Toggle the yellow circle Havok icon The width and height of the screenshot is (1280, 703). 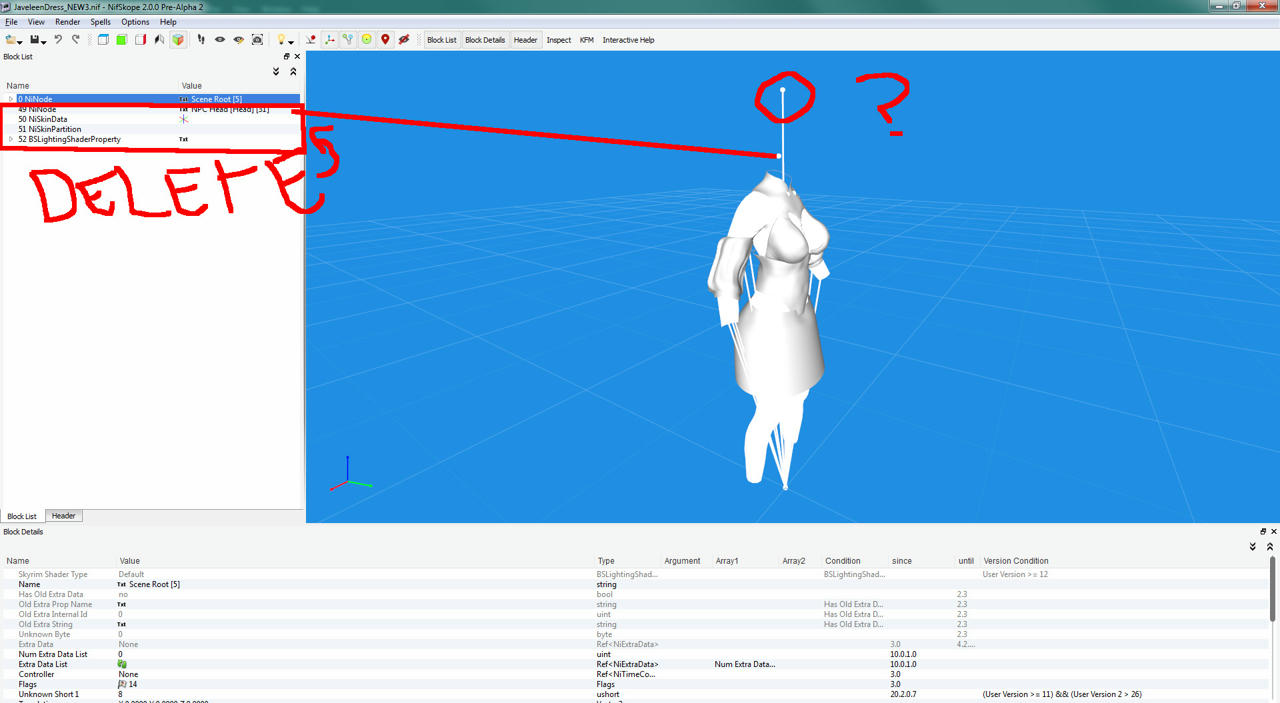[x=367, y=40]
